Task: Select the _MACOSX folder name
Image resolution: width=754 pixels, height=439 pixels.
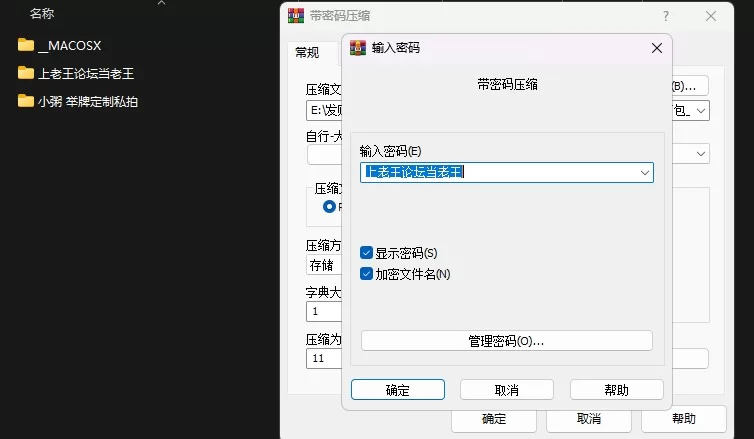Action: coord(69,46)
